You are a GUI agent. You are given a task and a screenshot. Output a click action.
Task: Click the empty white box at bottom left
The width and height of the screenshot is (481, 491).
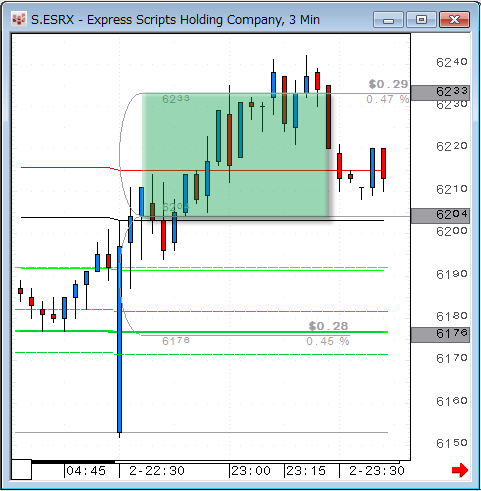(21, 469)
